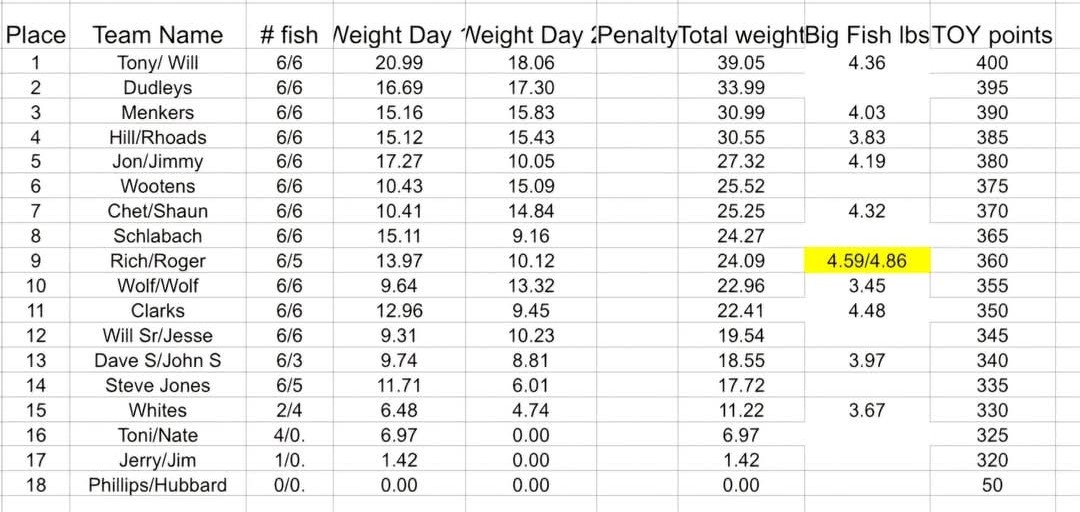Click the 'Tony/ Will' team name cell

coord(157,63)
